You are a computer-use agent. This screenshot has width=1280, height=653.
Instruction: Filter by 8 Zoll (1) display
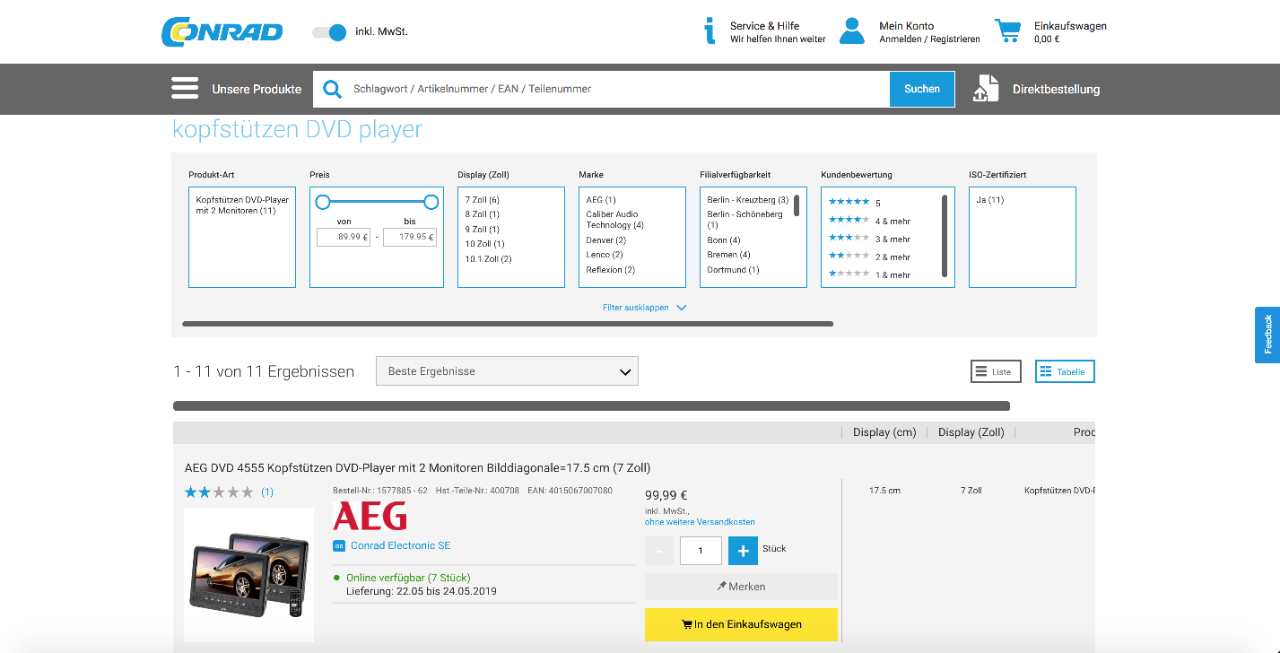[x=482, y=214]
